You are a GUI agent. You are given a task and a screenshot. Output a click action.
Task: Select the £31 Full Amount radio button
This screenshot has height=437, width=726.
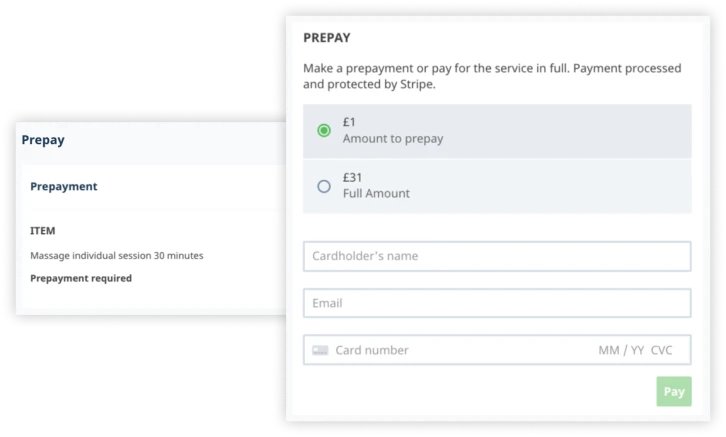point(324,186)
